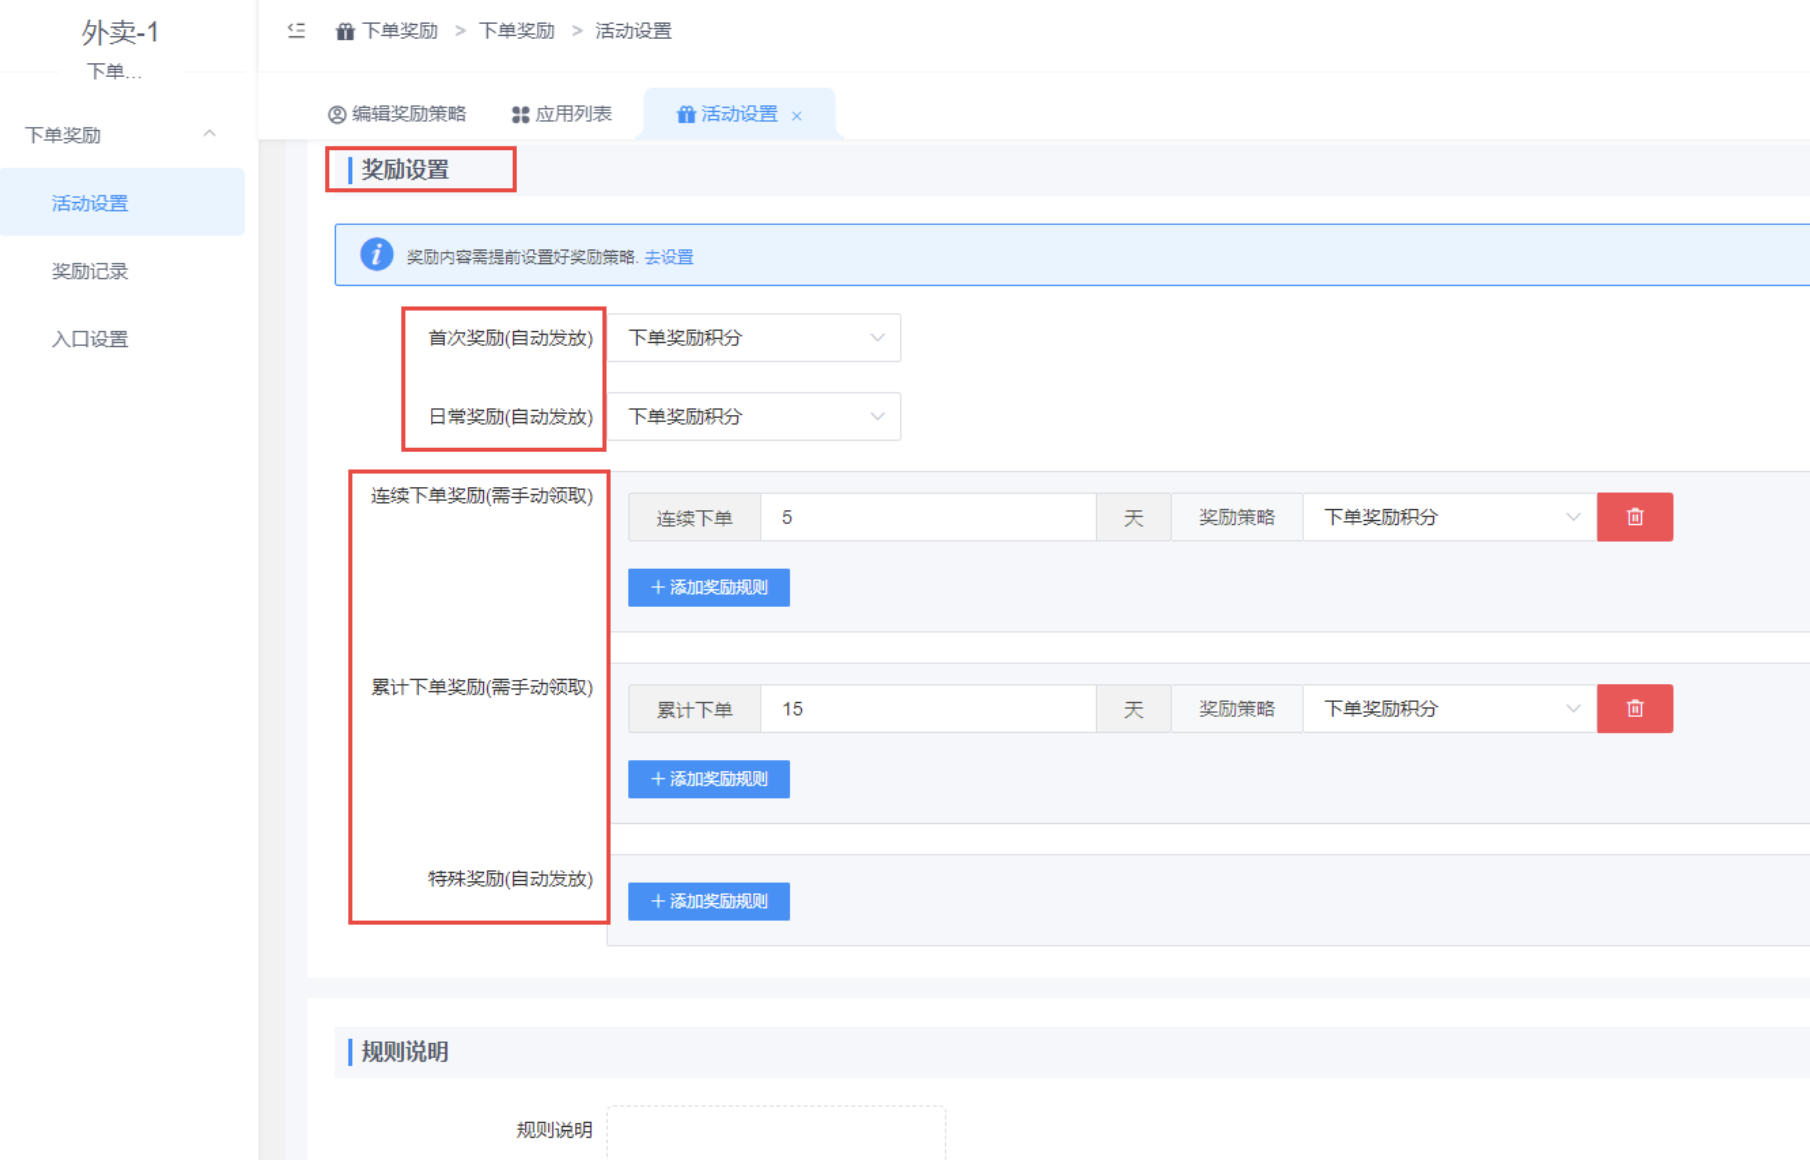Switch to 应用列表 tab

coord(561,114)
